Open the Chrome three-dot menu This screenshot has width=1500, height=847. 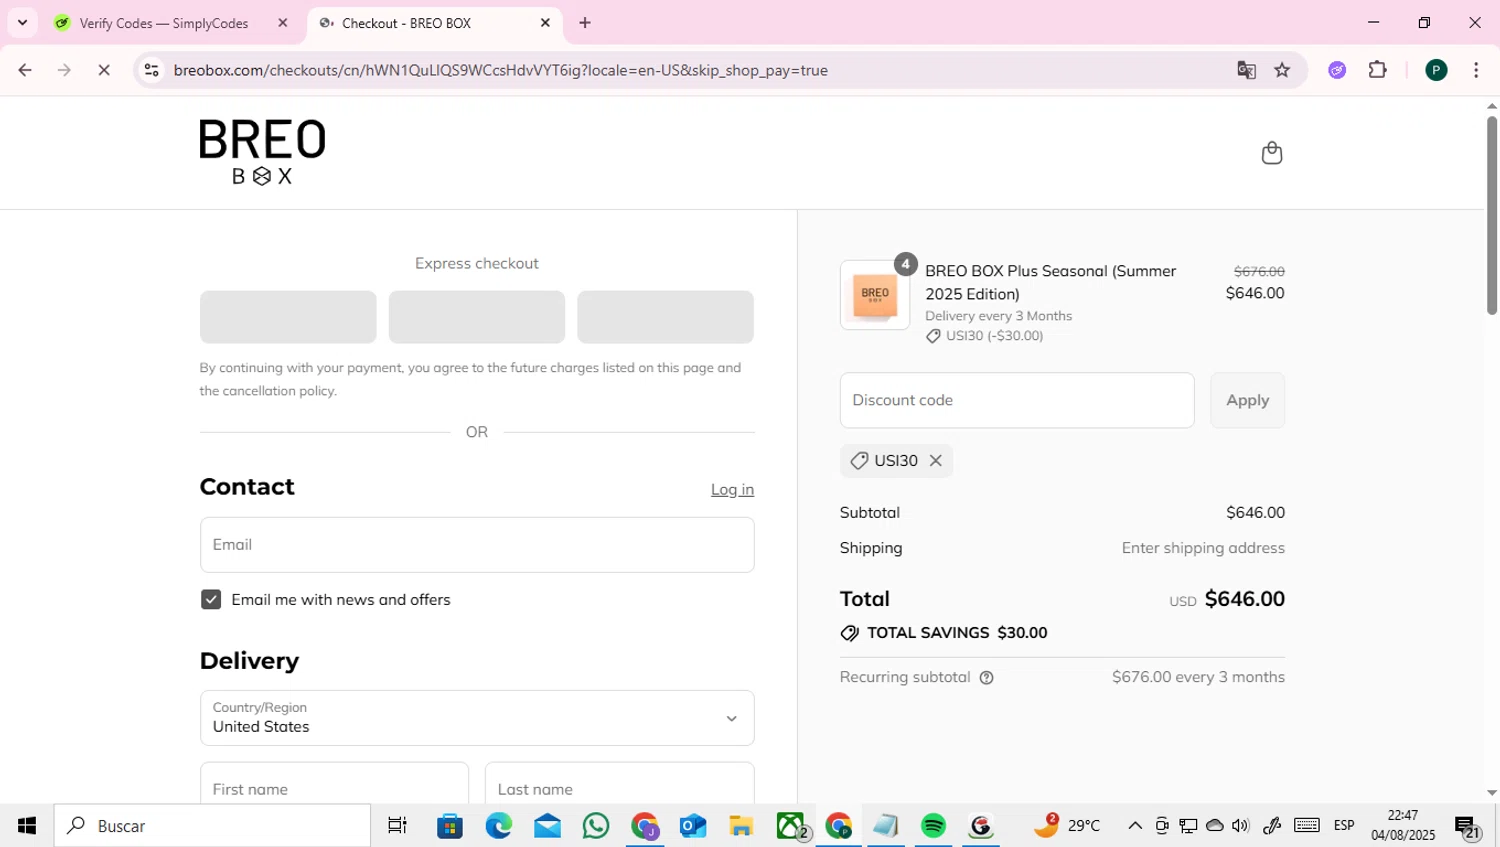[1476, 70]
